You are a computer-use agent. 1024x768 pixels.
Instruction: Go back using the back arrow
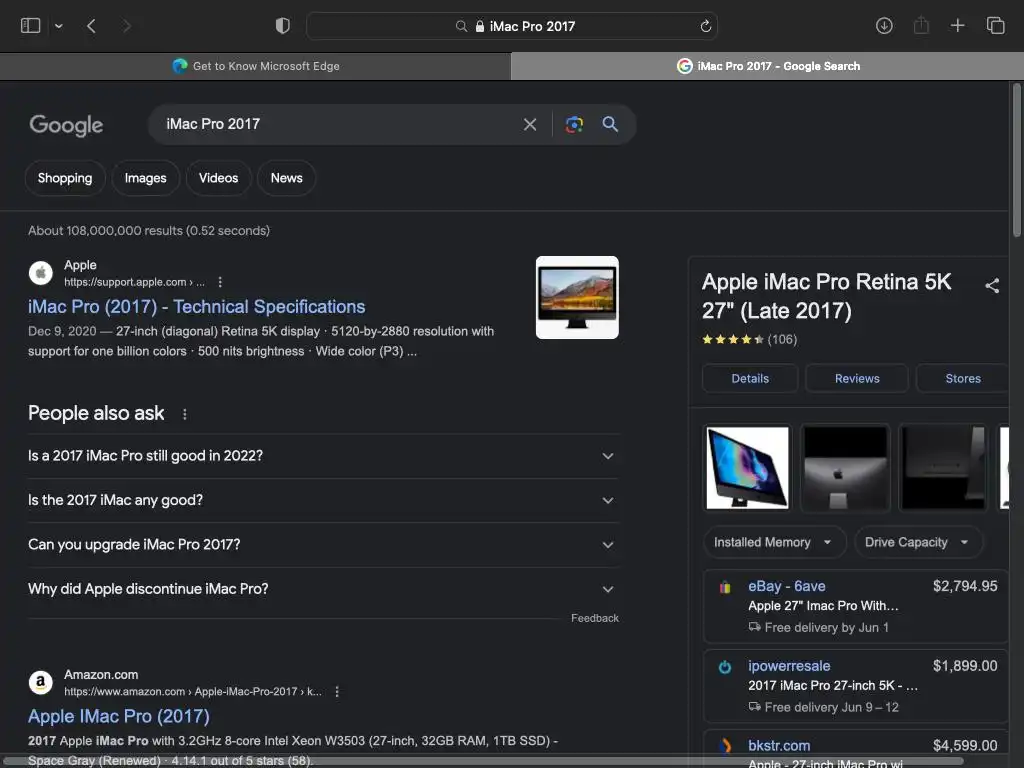tap(91, 26)
